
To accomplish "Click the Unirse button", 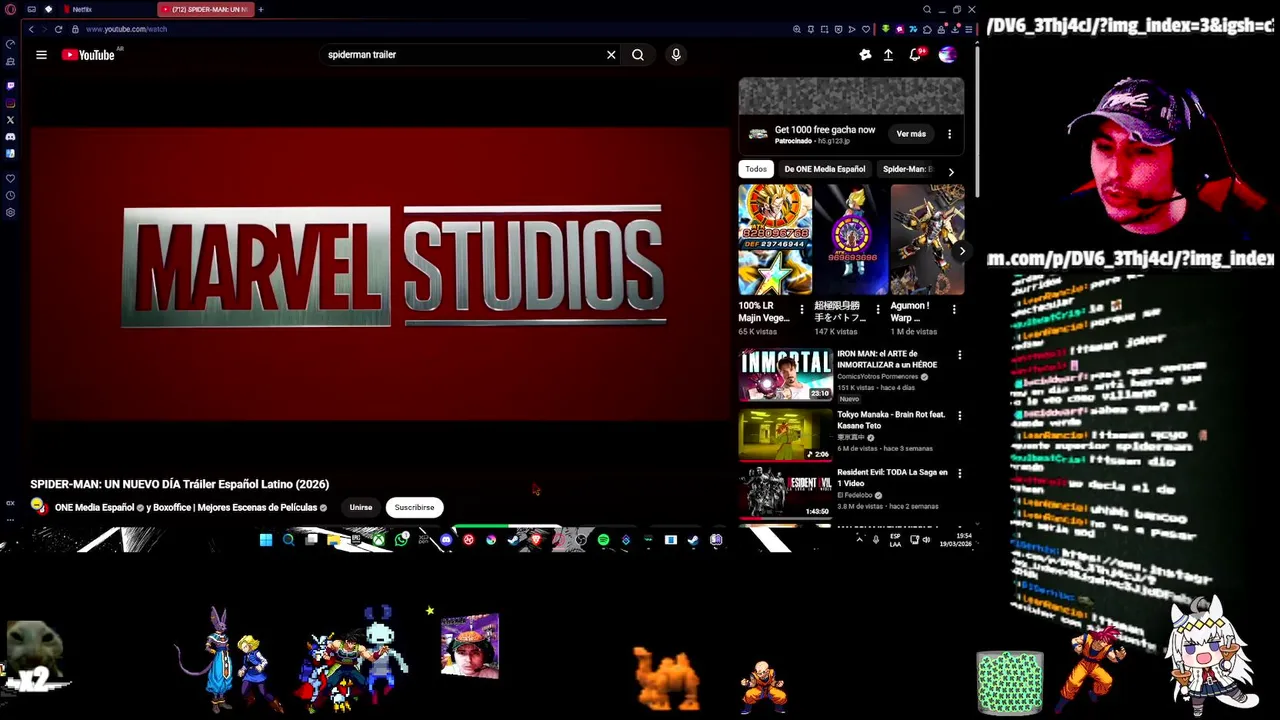I will [x=361, y=507].
